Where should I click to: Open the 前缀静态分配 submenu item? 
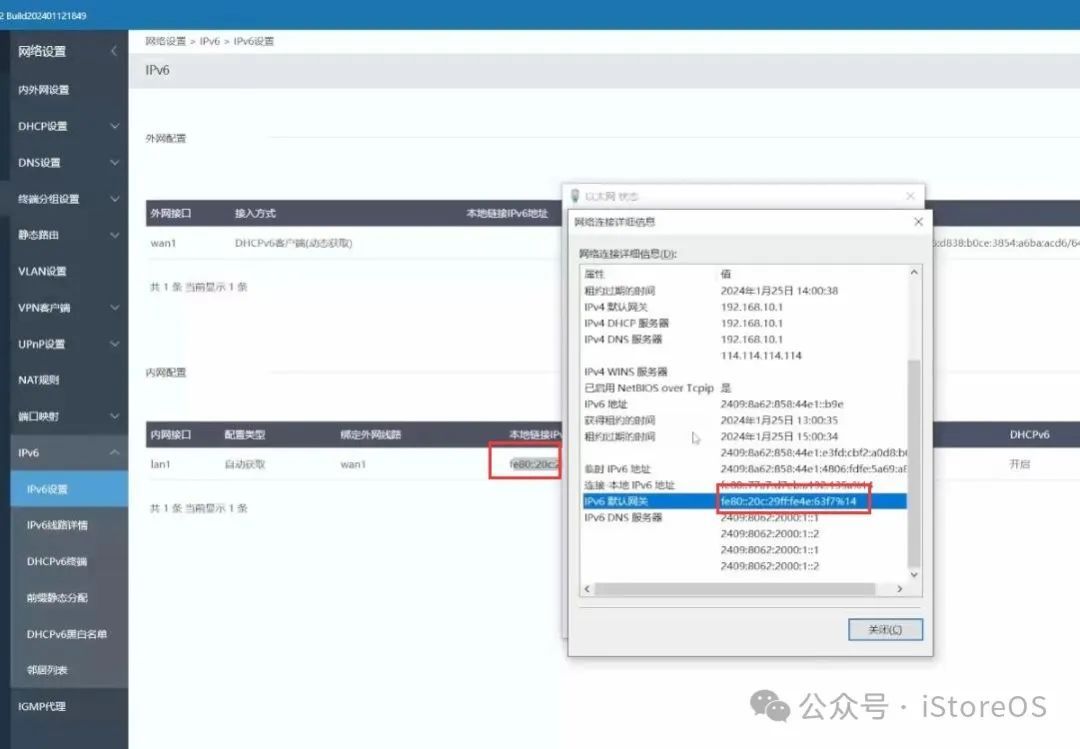(57, 598)
